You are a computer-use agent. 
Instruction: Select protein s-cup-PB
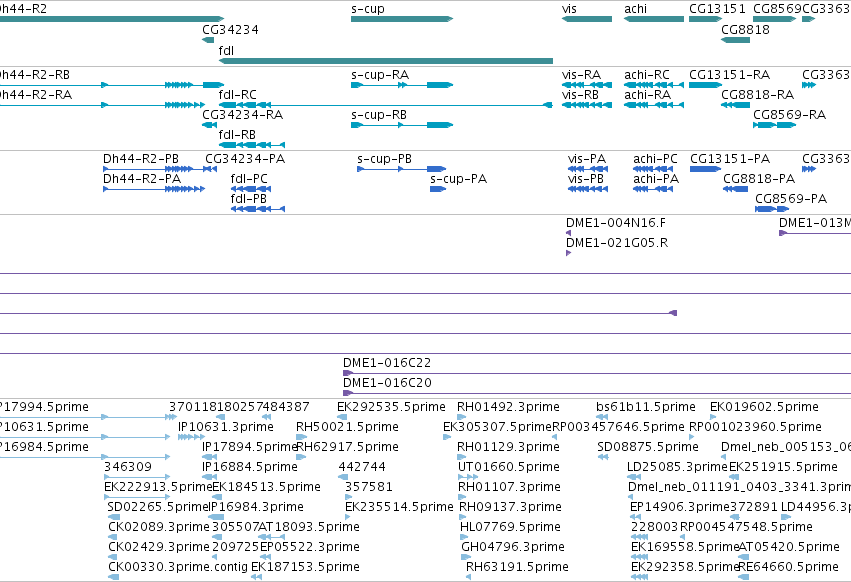(x=402, y=169)
